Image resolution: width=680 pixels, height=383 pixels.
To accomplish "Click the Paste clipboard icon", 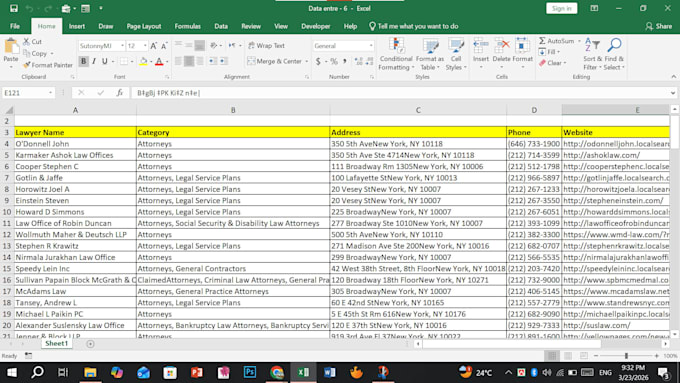I will tap(11, 47).
